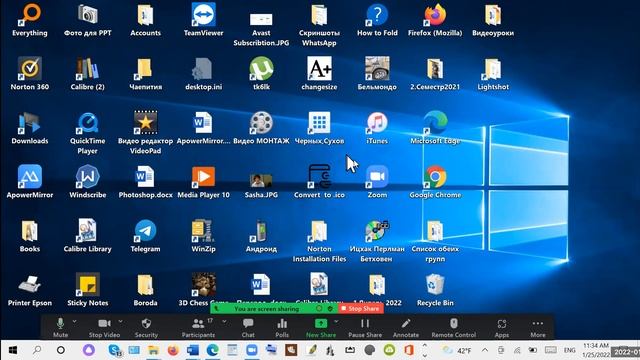
Task: Show the Participants panel
Action: (198, 327)
